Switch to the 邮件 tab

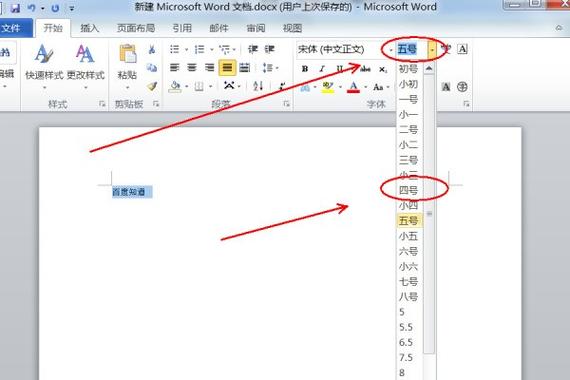click(x=219, y=28)
